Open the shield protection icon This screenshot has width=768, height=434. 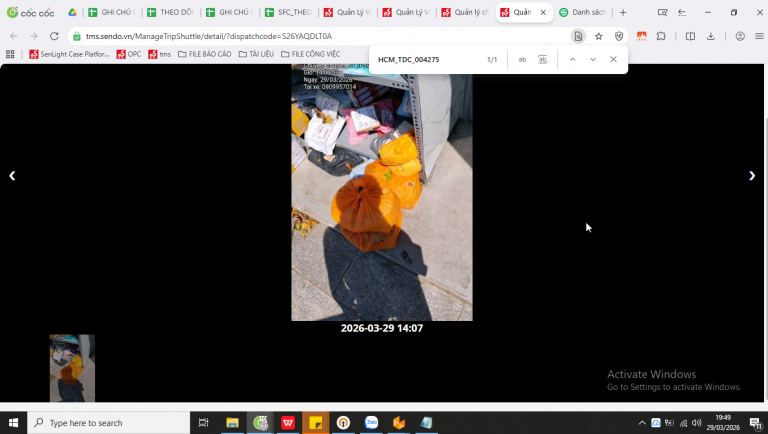[619, 36]
